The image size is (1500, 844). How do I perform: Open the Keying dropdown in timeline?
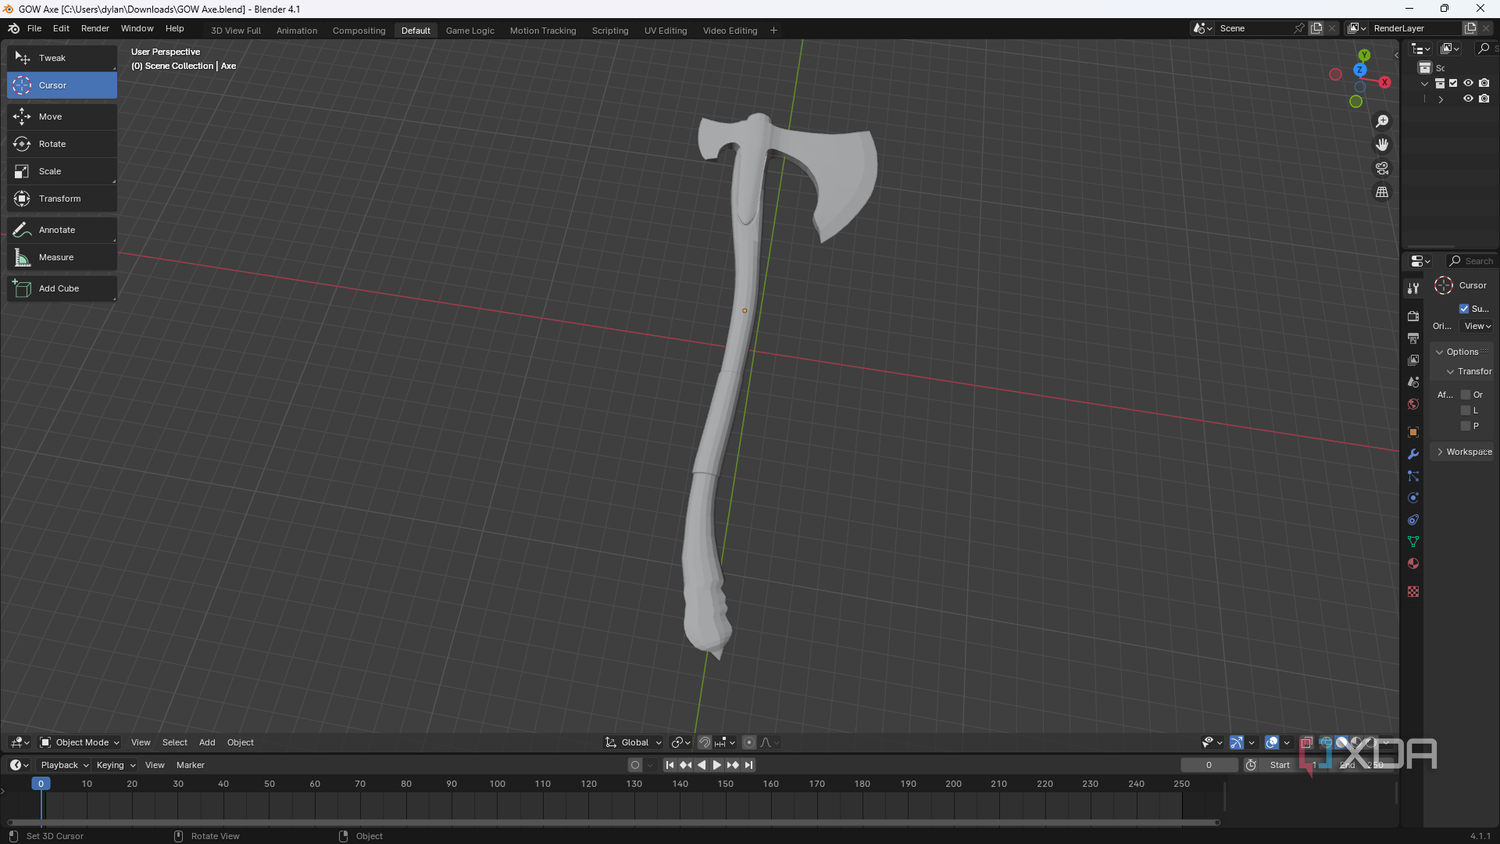tap(115, 765)
